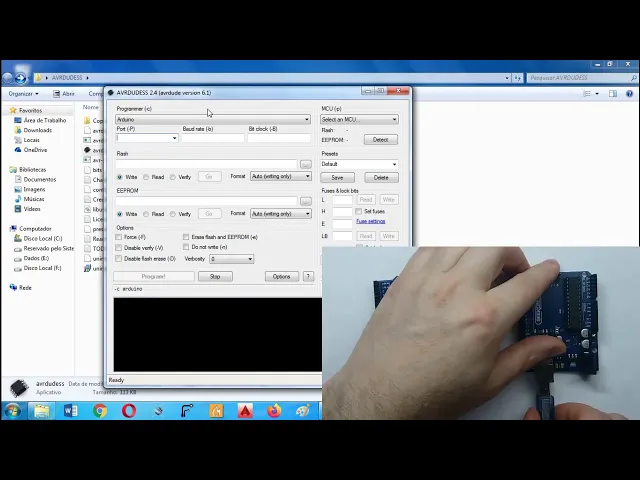
Task: Open the Programmer dropdown showing Arduino
Action: click(213, 120)
